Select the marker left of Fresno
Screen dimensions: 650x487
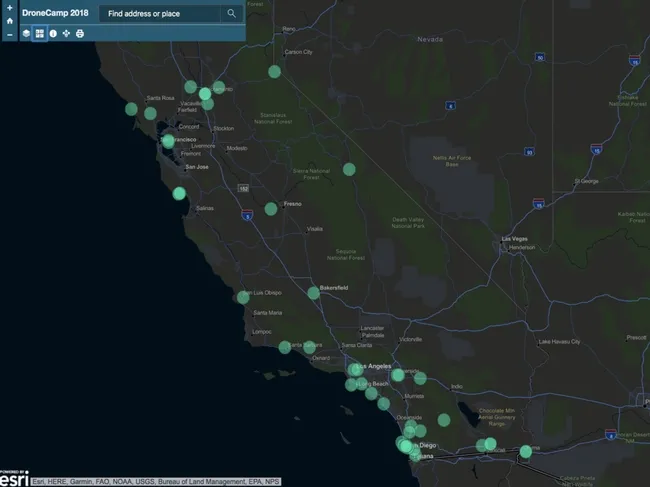click(271, 209)
